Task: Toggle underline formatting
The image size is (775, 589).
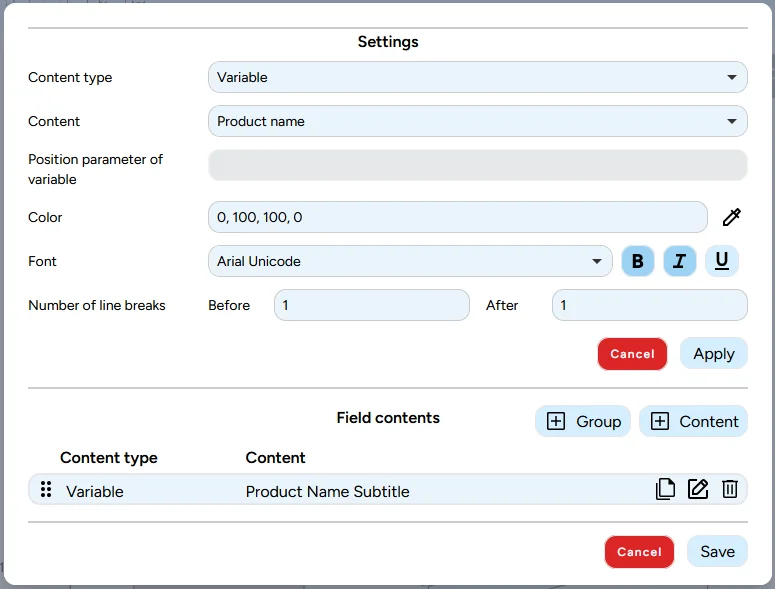Action: click(722, 261)
